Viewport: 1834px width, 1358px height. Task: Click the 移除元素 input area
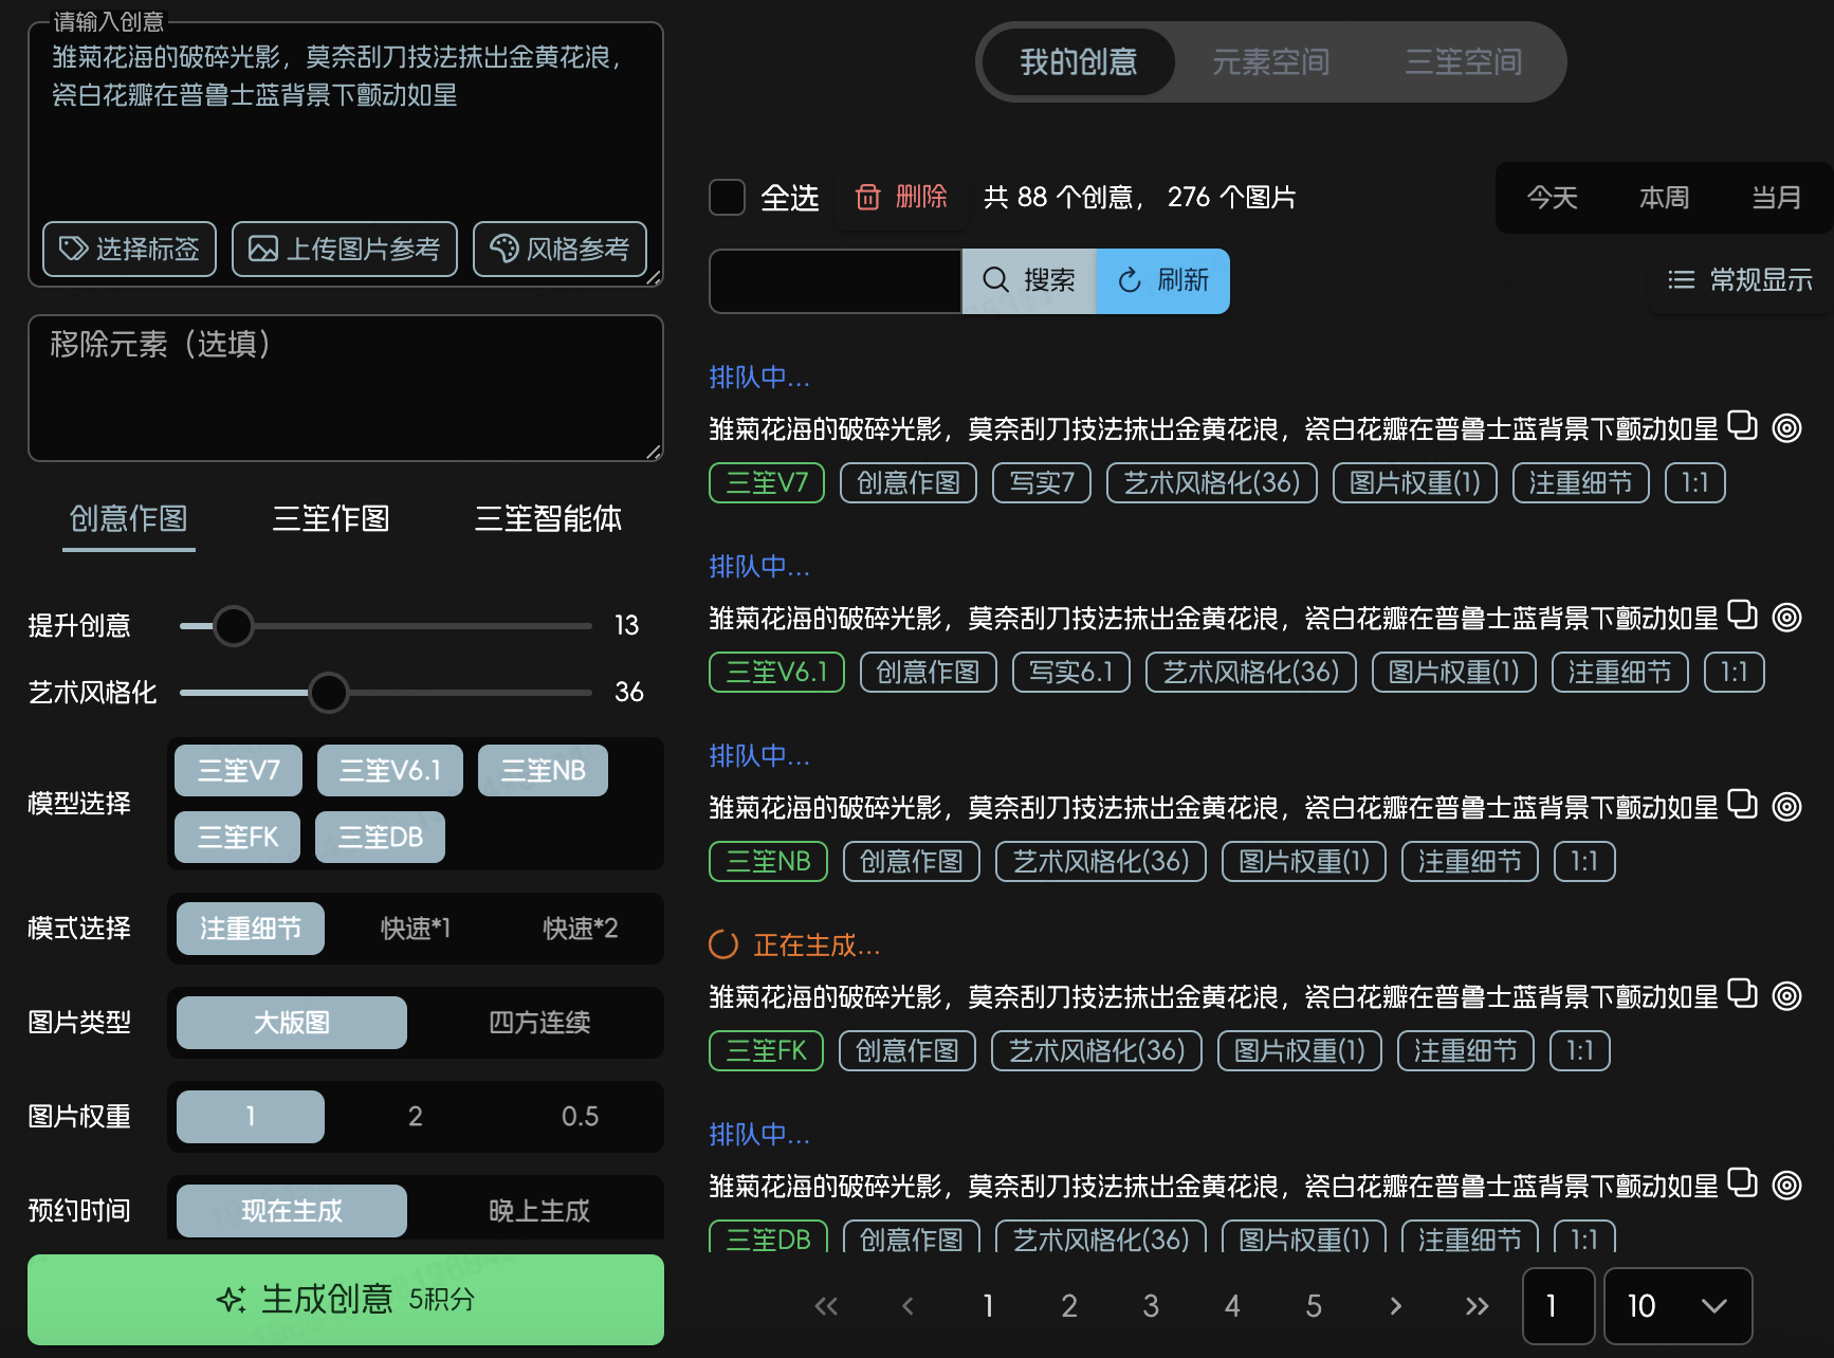pos(345,388)
